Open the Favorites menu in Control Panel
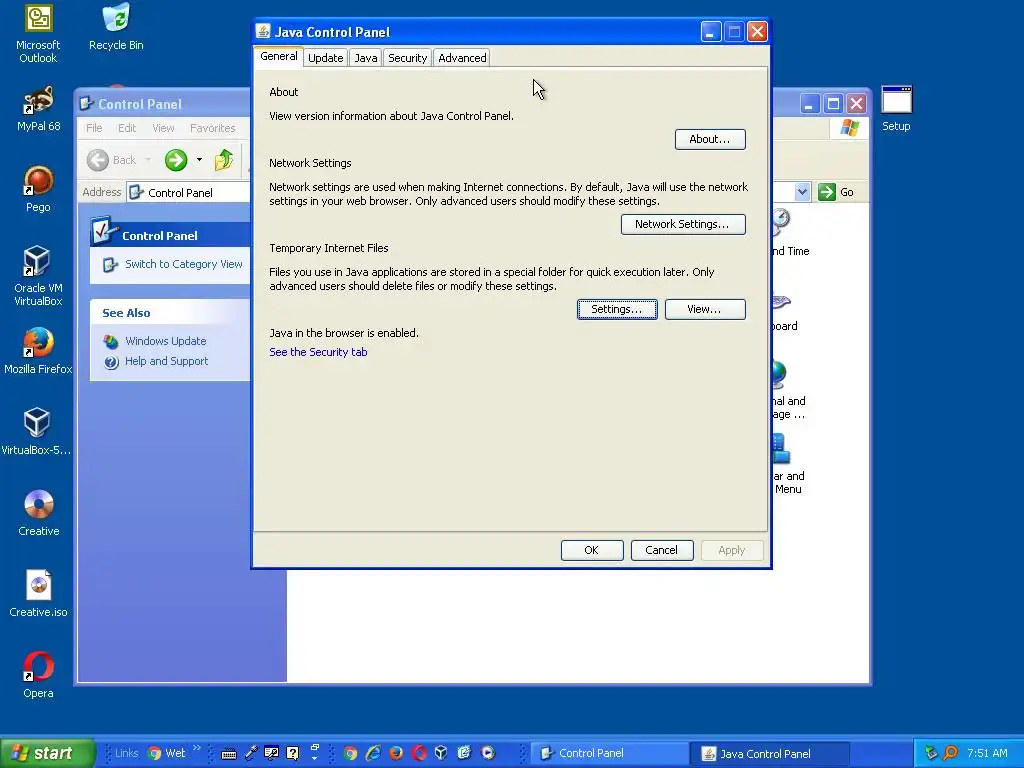1024x768 pixels. (x=212, y=128)
